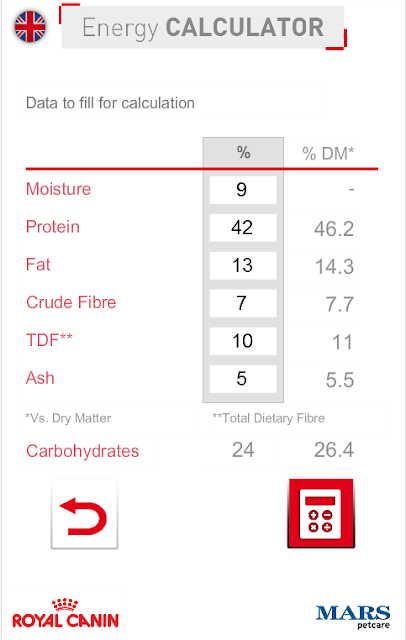Click the Vs. Dry Matter footnote

[x=68, y=418]
